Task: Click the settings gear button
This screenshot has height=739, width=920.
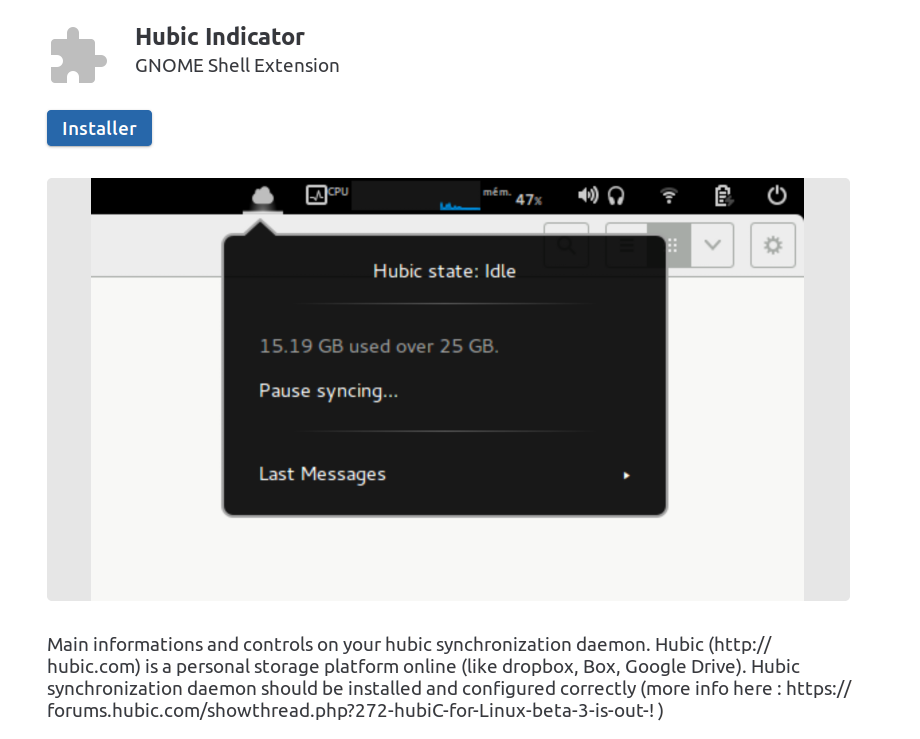Action: pos(772,245)
